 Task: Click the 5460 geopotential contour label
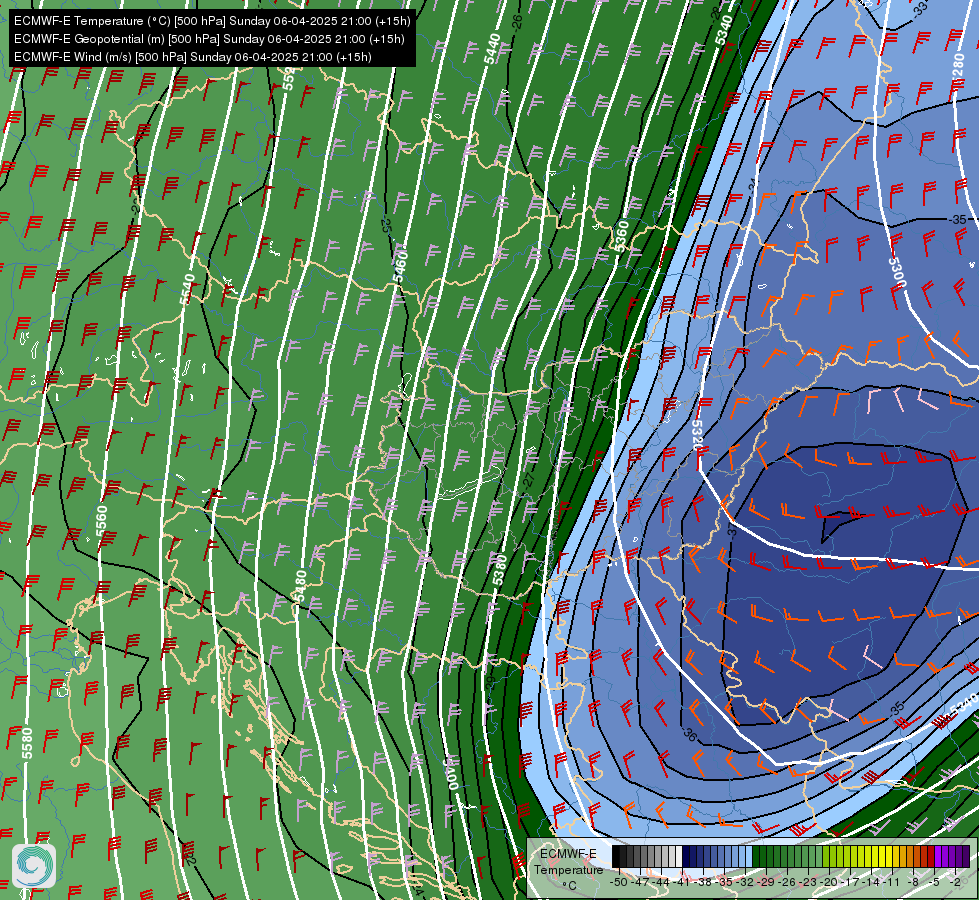tap(400, 267)
